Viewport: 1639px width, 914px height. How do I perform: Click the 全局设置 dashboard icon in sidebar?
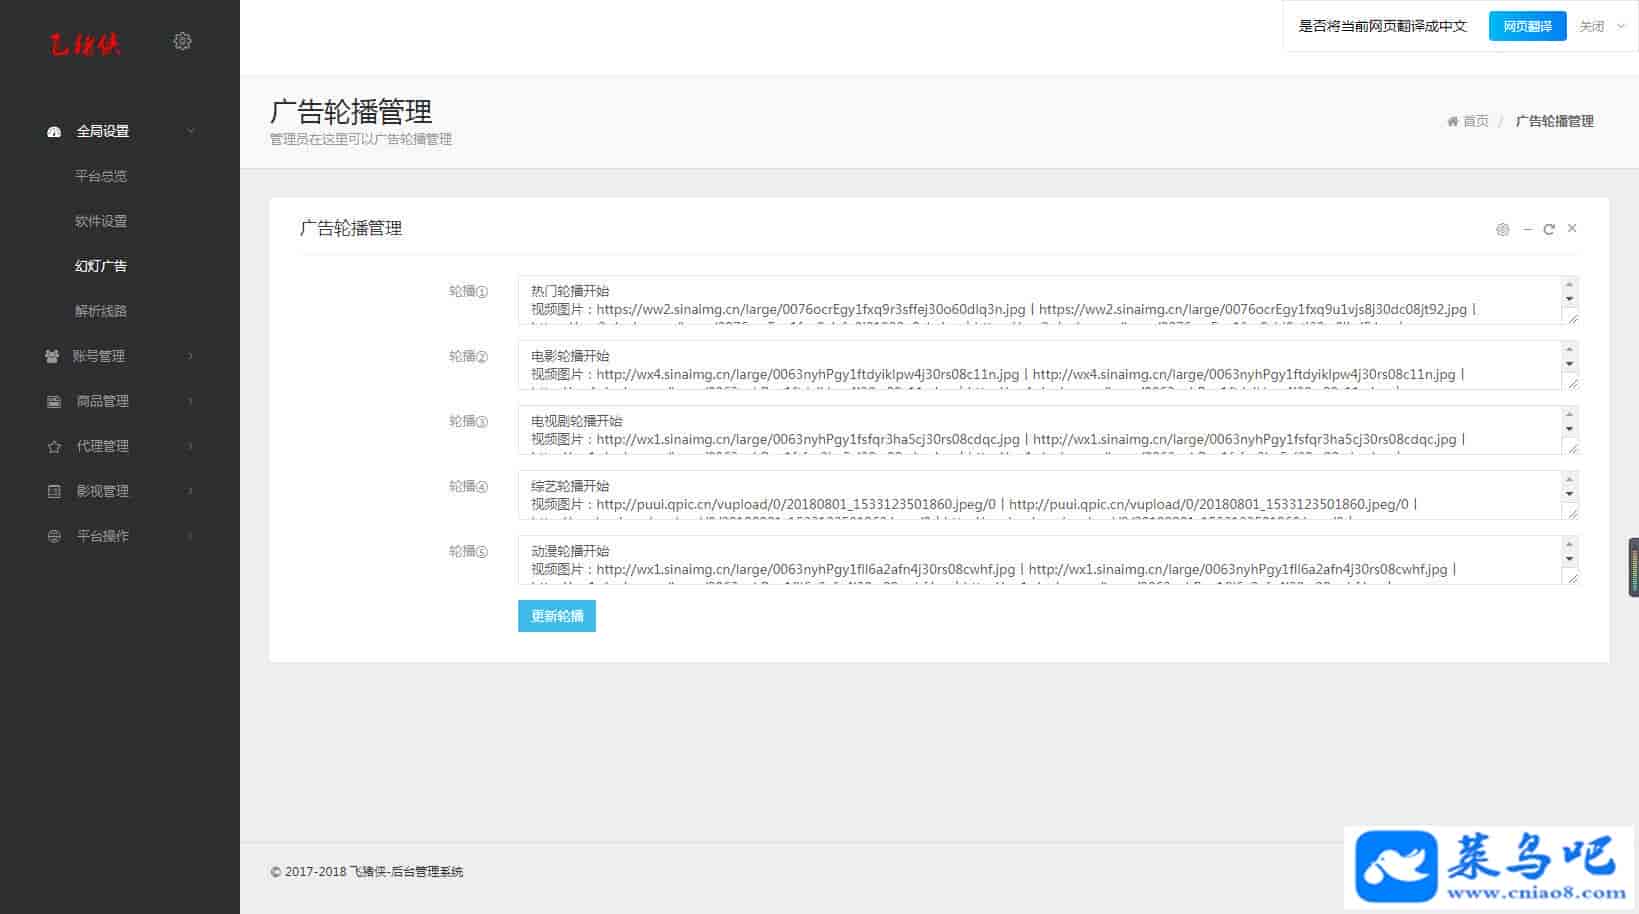[54, 132]
